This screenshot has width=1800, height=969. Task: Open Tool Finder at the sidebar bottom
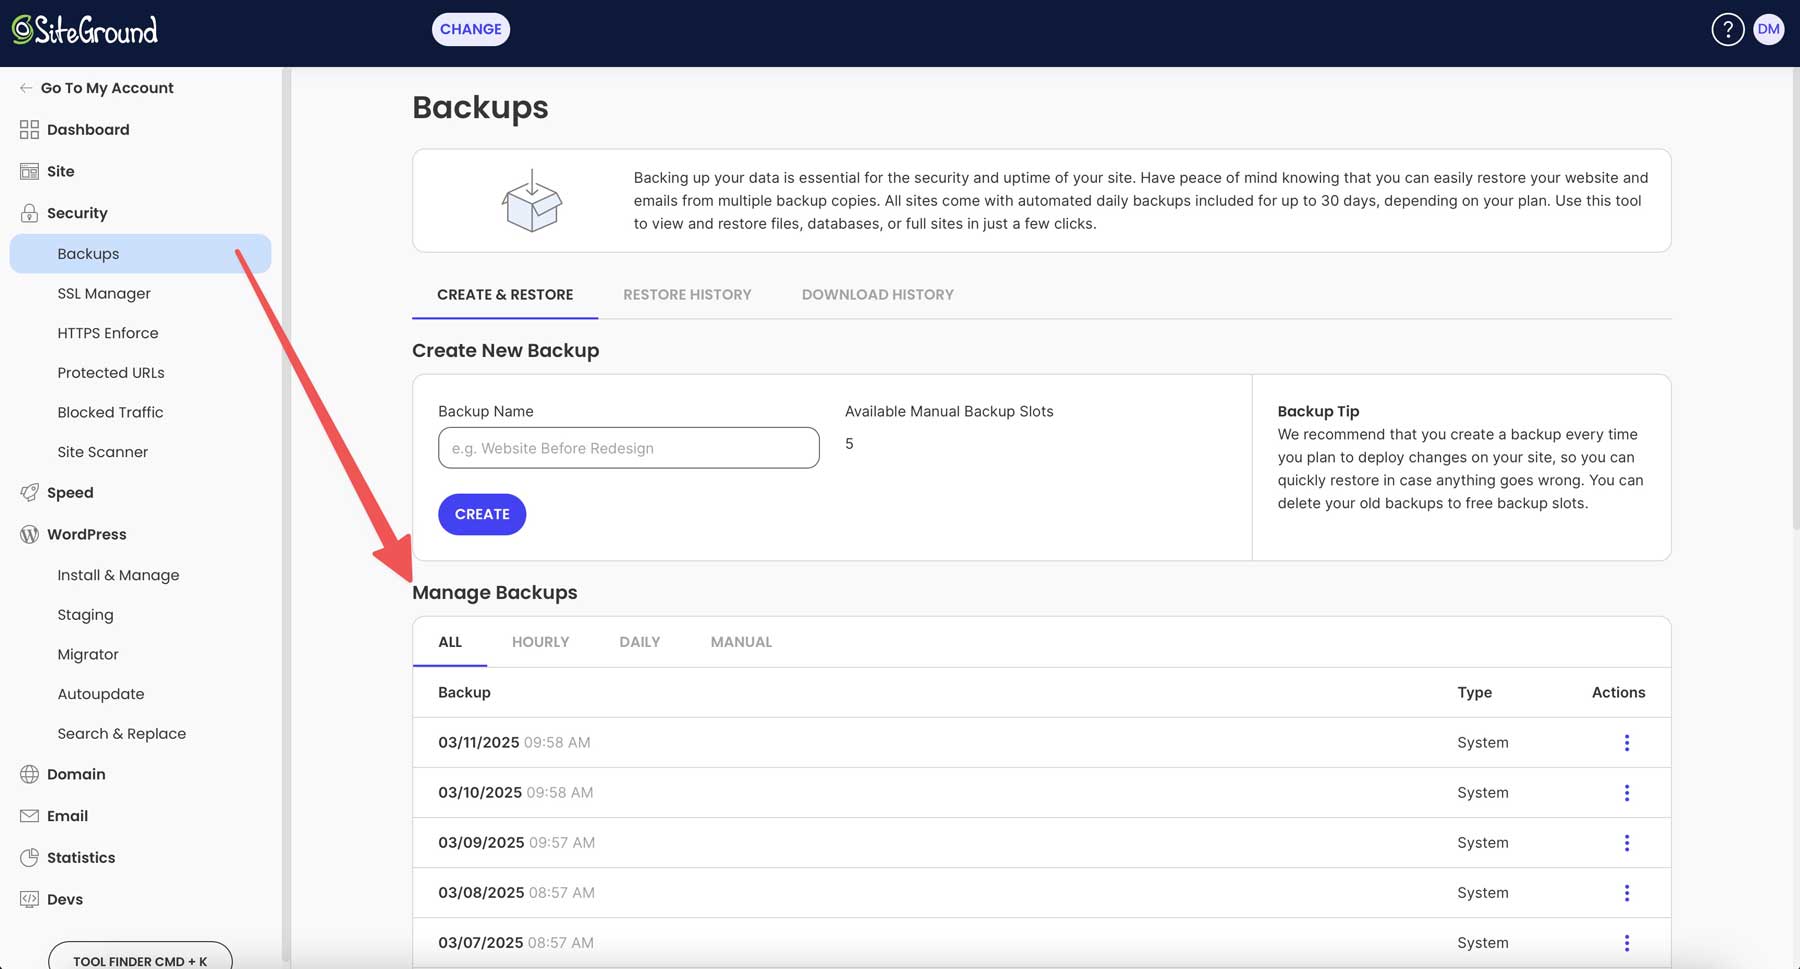tap(139, 960)
